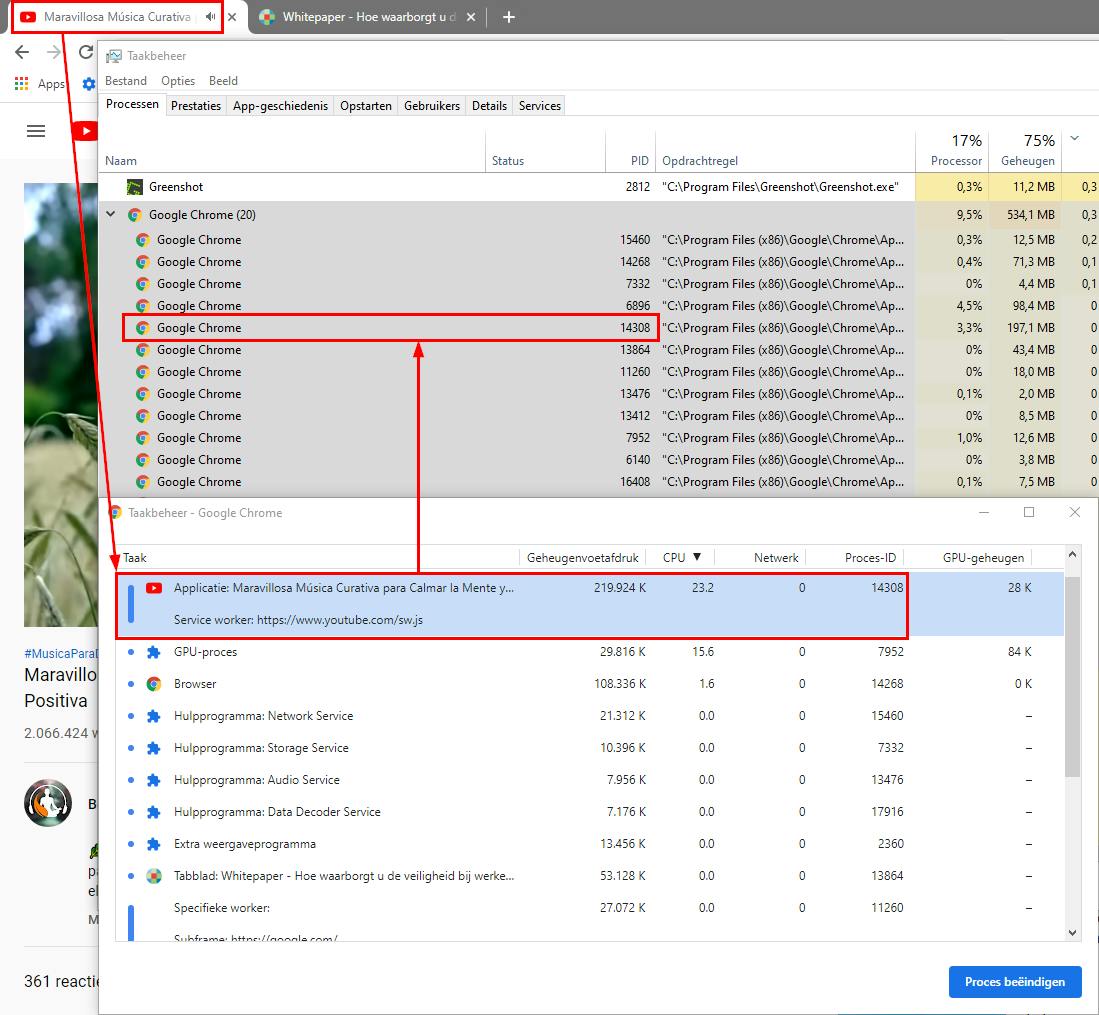This screenshot has height=1015, width=1099.
Task: Click the YouTube logo on the page
Action: tap(86, 131)
